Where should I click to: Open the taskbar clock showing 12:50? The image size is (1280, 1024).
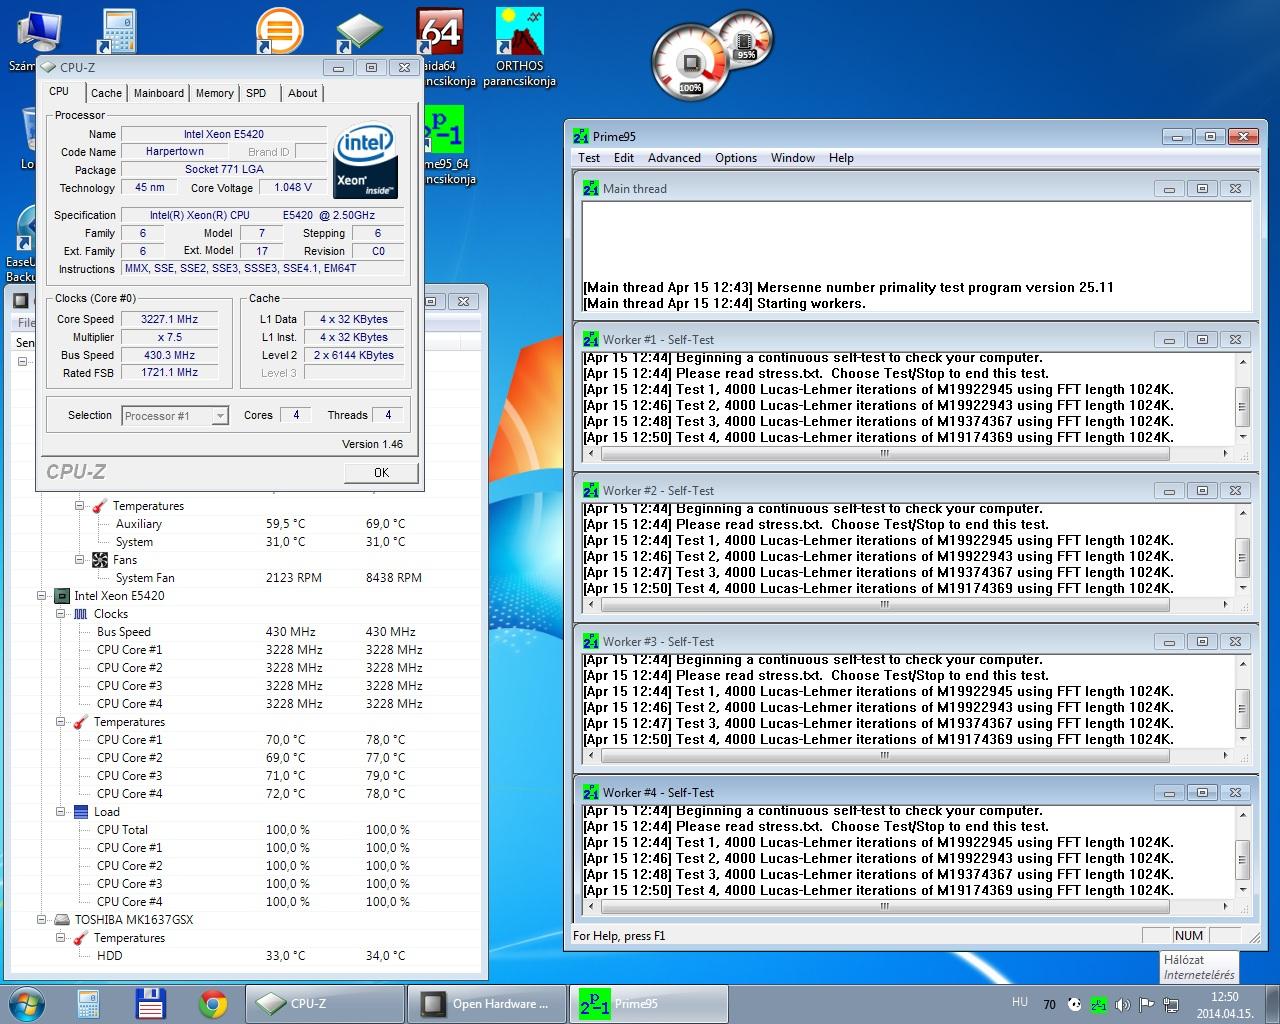(x=1224, y=1004)
